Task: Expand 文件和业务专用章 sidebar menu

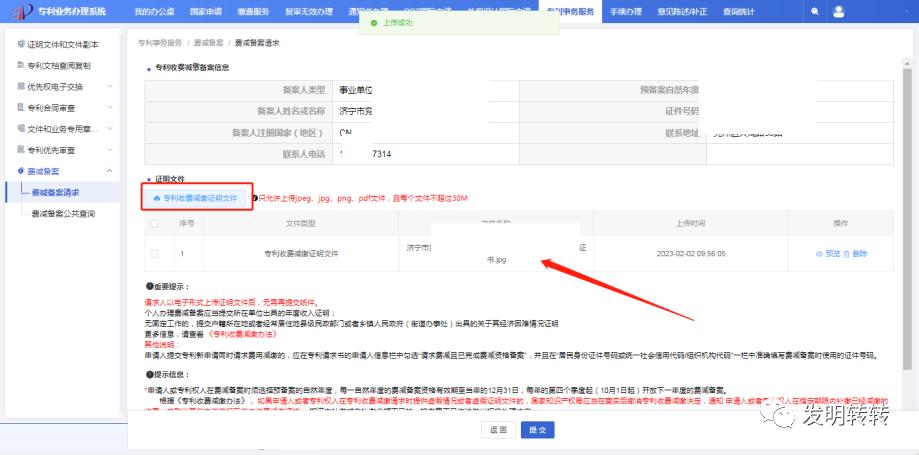Action: (x=110, y=129)
